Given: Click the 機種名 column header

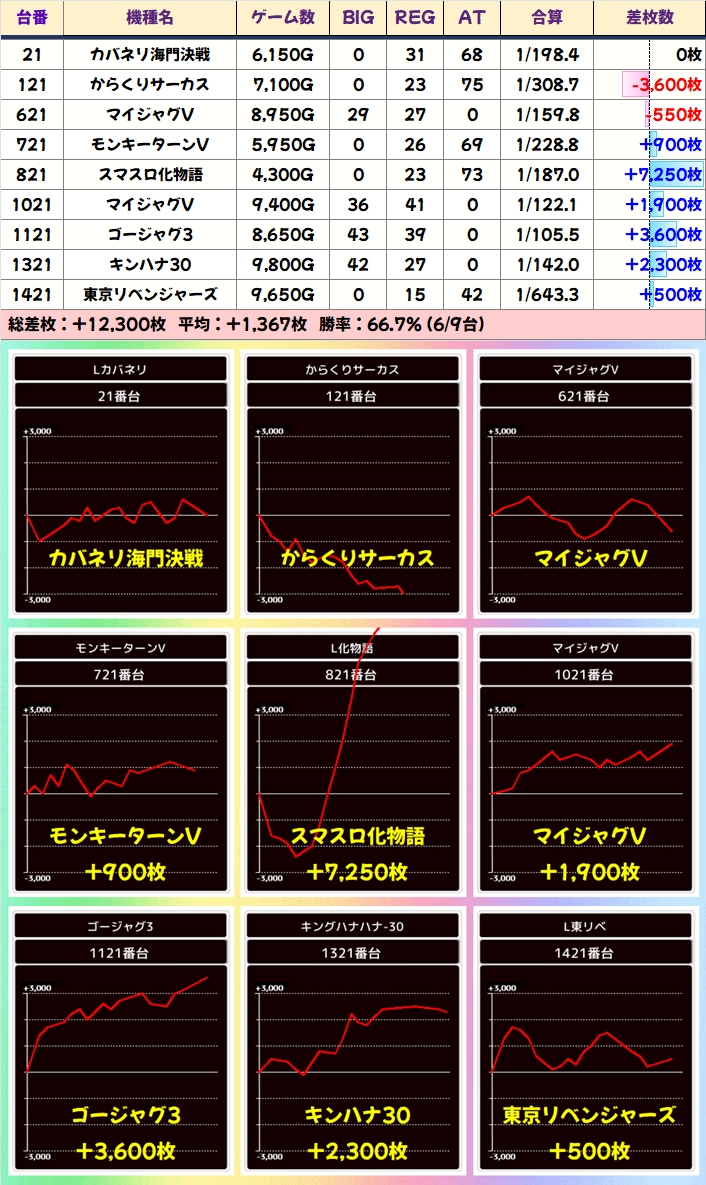Looking at the screenshot, I should click(150, 18).
